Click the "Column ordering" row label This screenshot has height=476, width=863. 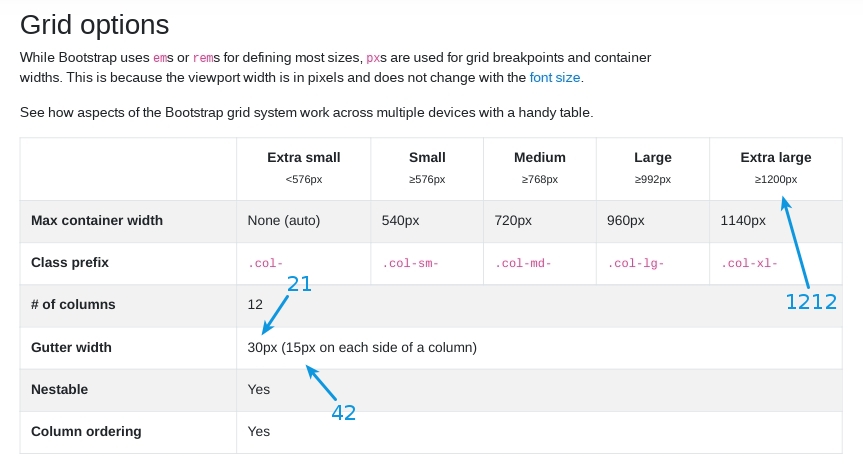coord(86,431)
